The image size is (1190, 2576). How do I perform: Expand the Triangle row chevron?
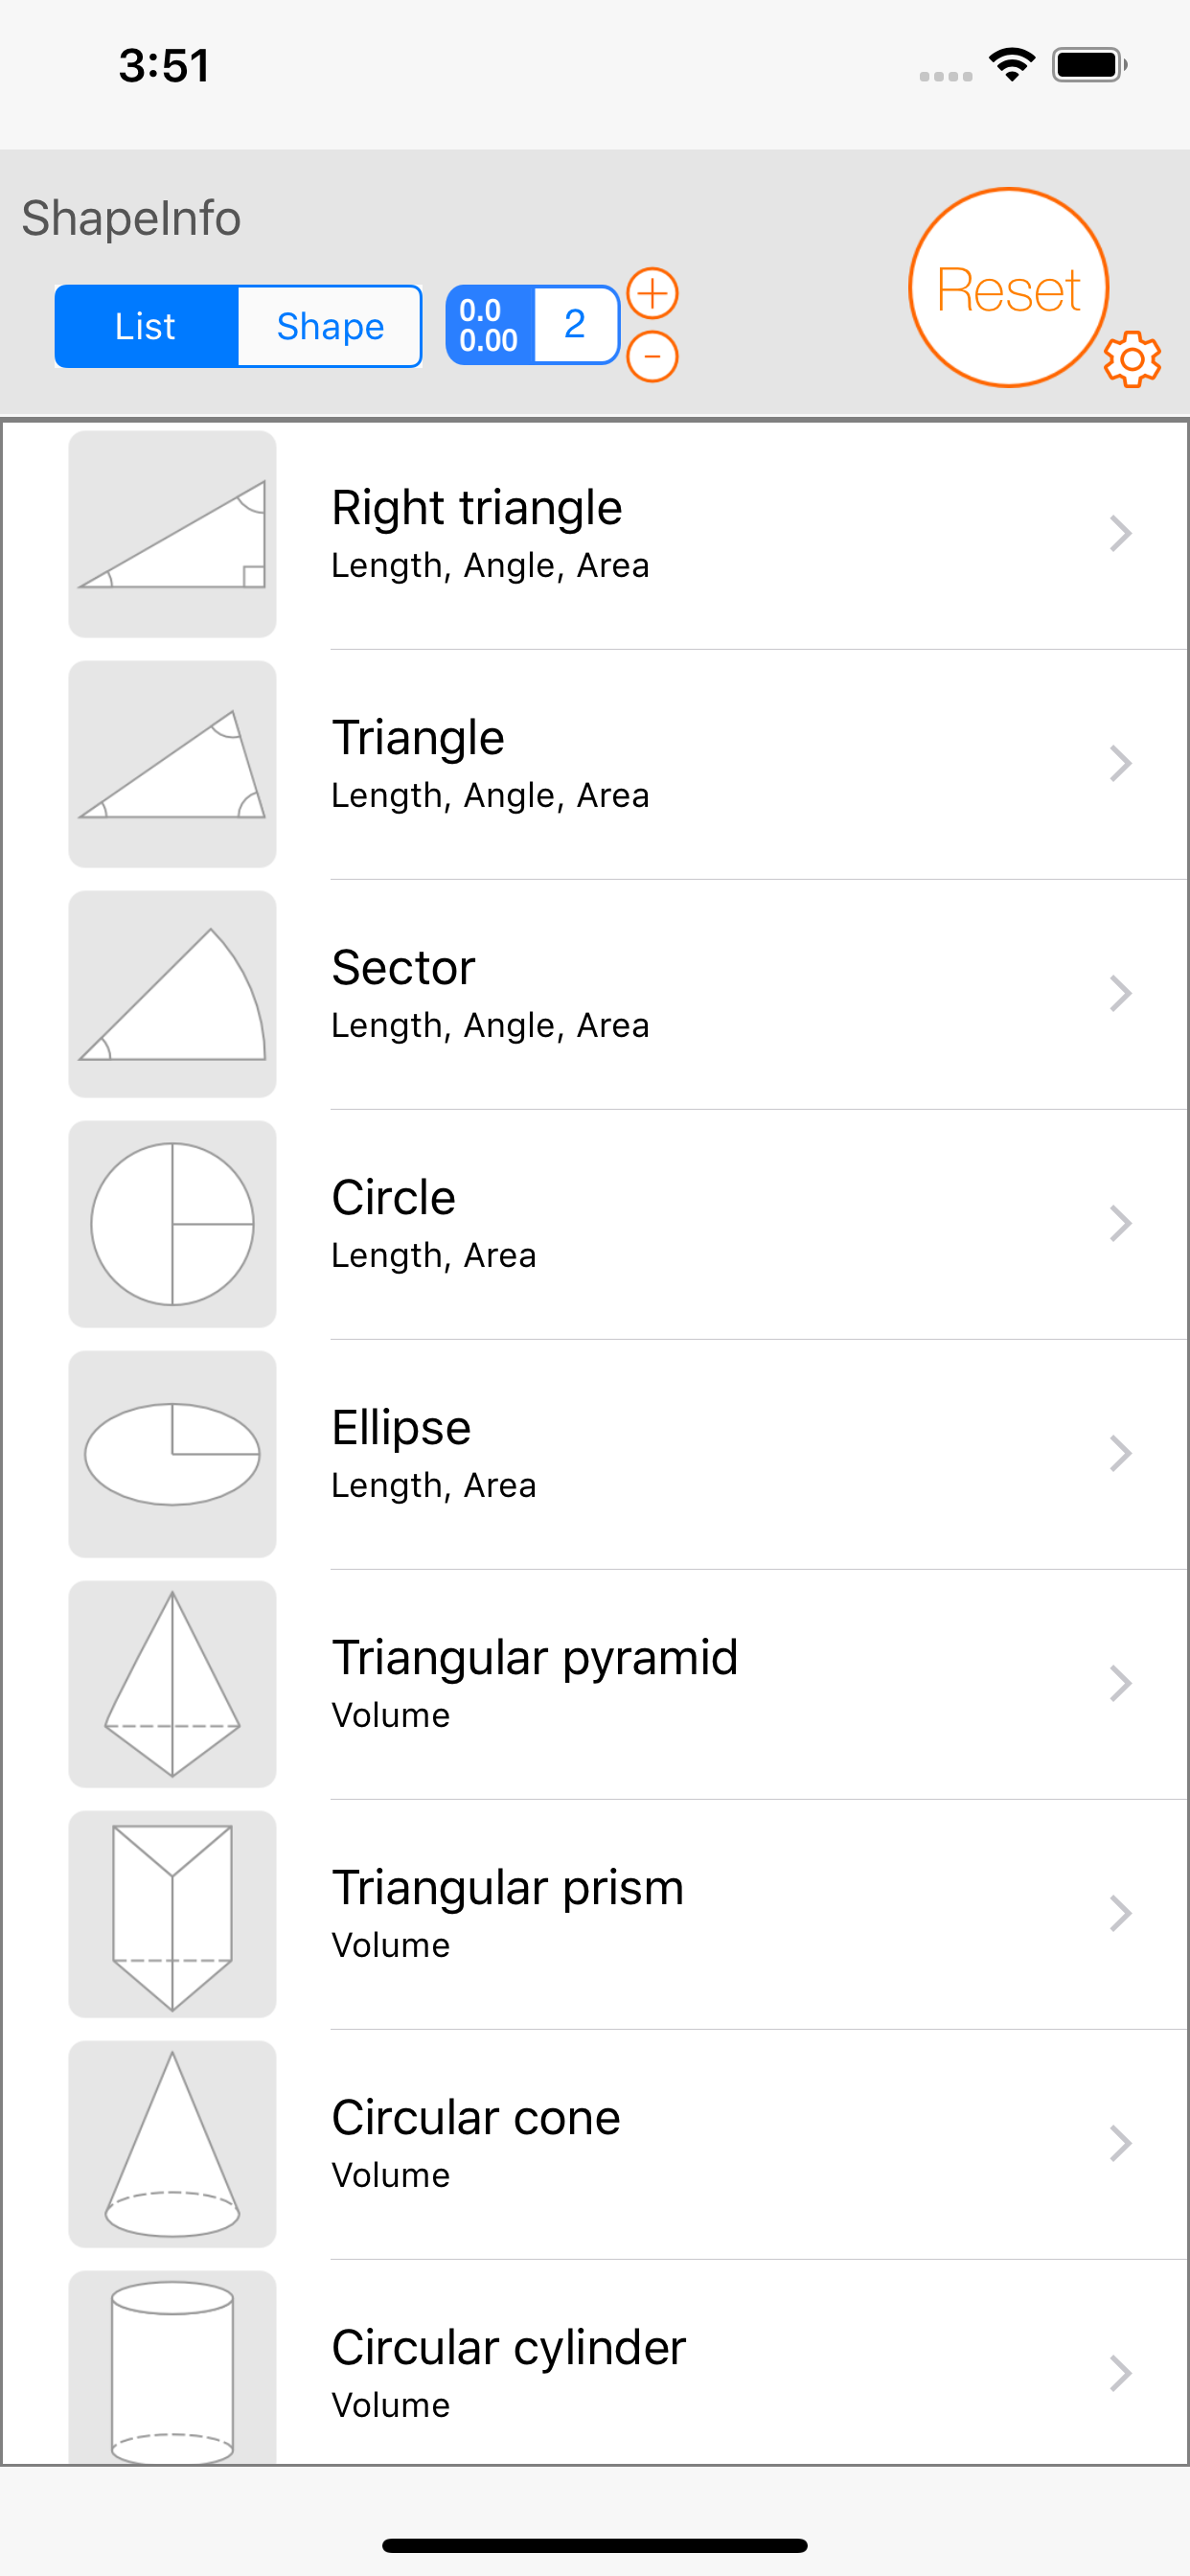tap(1120, 764)
